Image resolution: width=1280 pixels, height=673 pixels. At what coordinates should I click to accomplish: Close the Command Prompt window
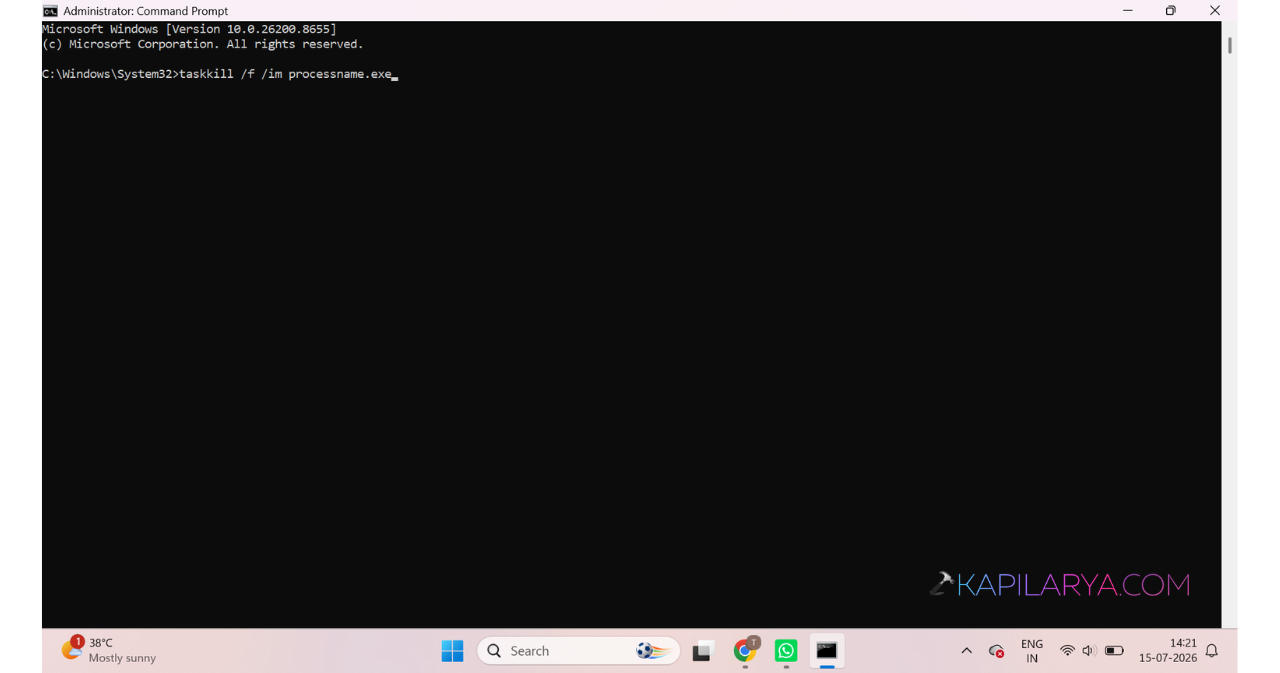click(x=1215, y=11)
